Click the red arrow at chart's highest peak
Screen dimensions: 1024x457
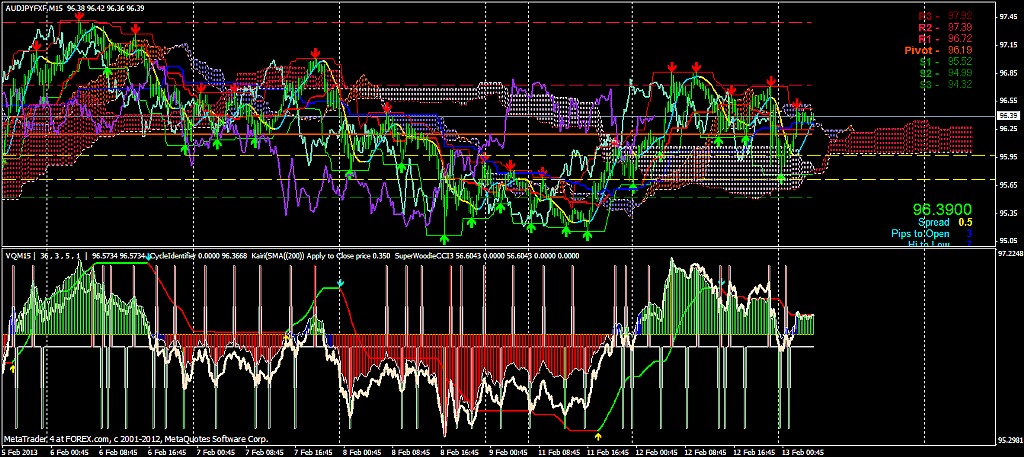[x=79, y=18]
